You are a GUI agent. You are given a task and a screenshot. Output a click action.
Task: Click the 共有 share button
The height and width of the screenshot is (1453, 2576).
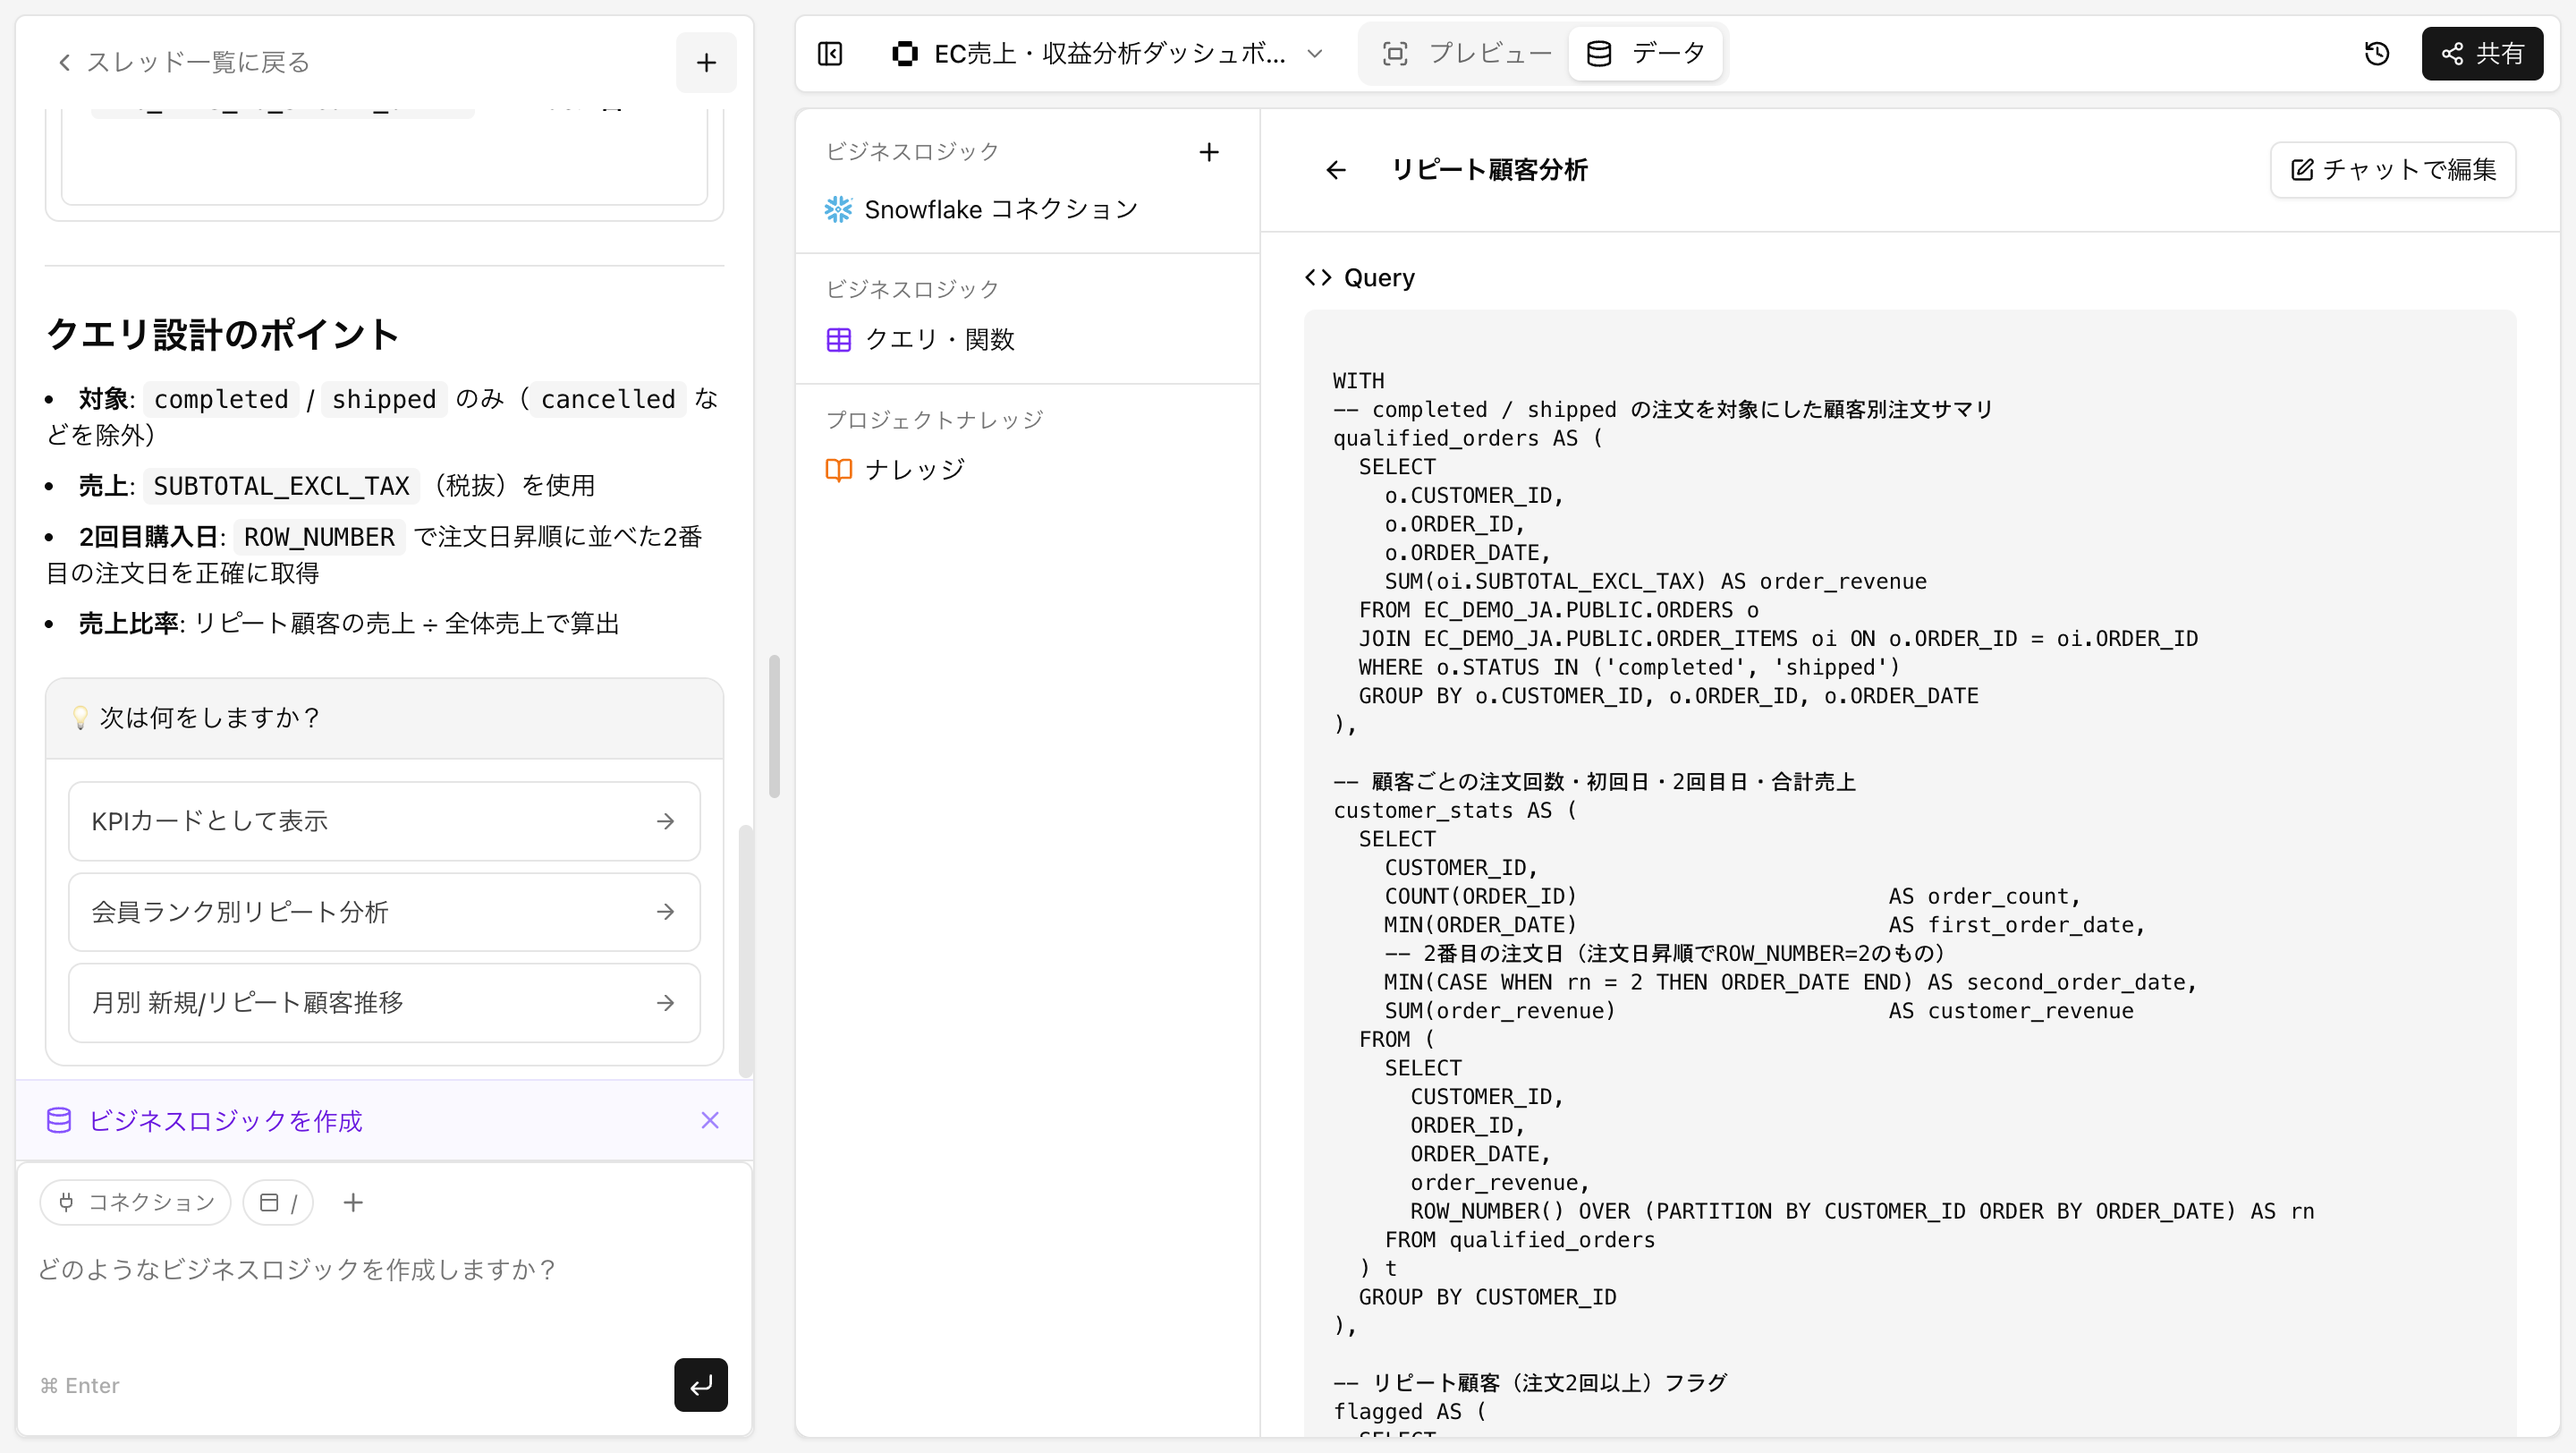pyautogui.click(x=2482, y=53)
